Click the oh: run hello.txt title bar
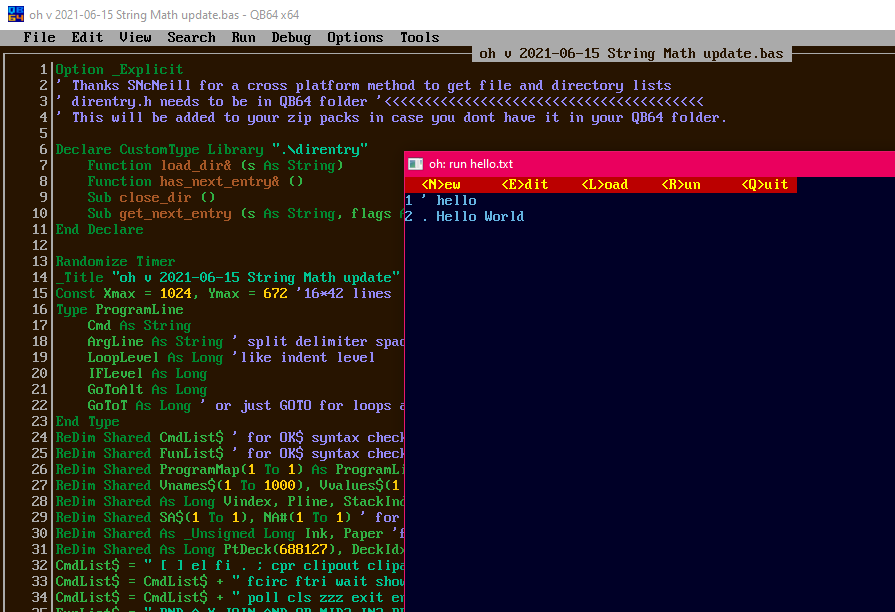Screen dimensions: 895x612 pyautogui.click(x=600, y=164)
